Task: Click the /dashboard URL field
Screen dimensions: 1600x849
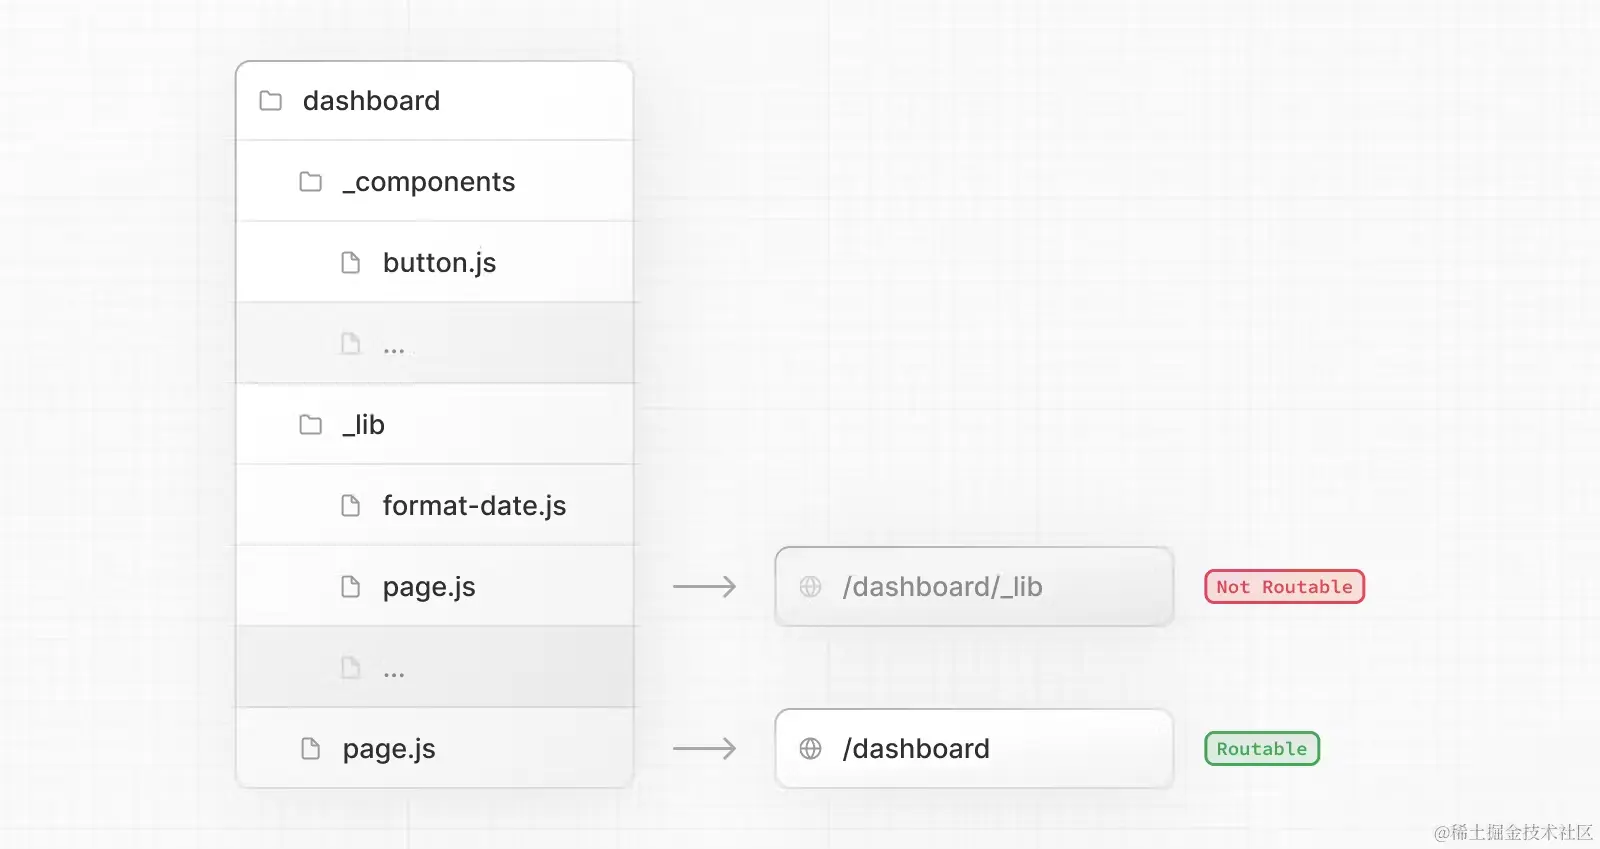Action: (974, 749)
